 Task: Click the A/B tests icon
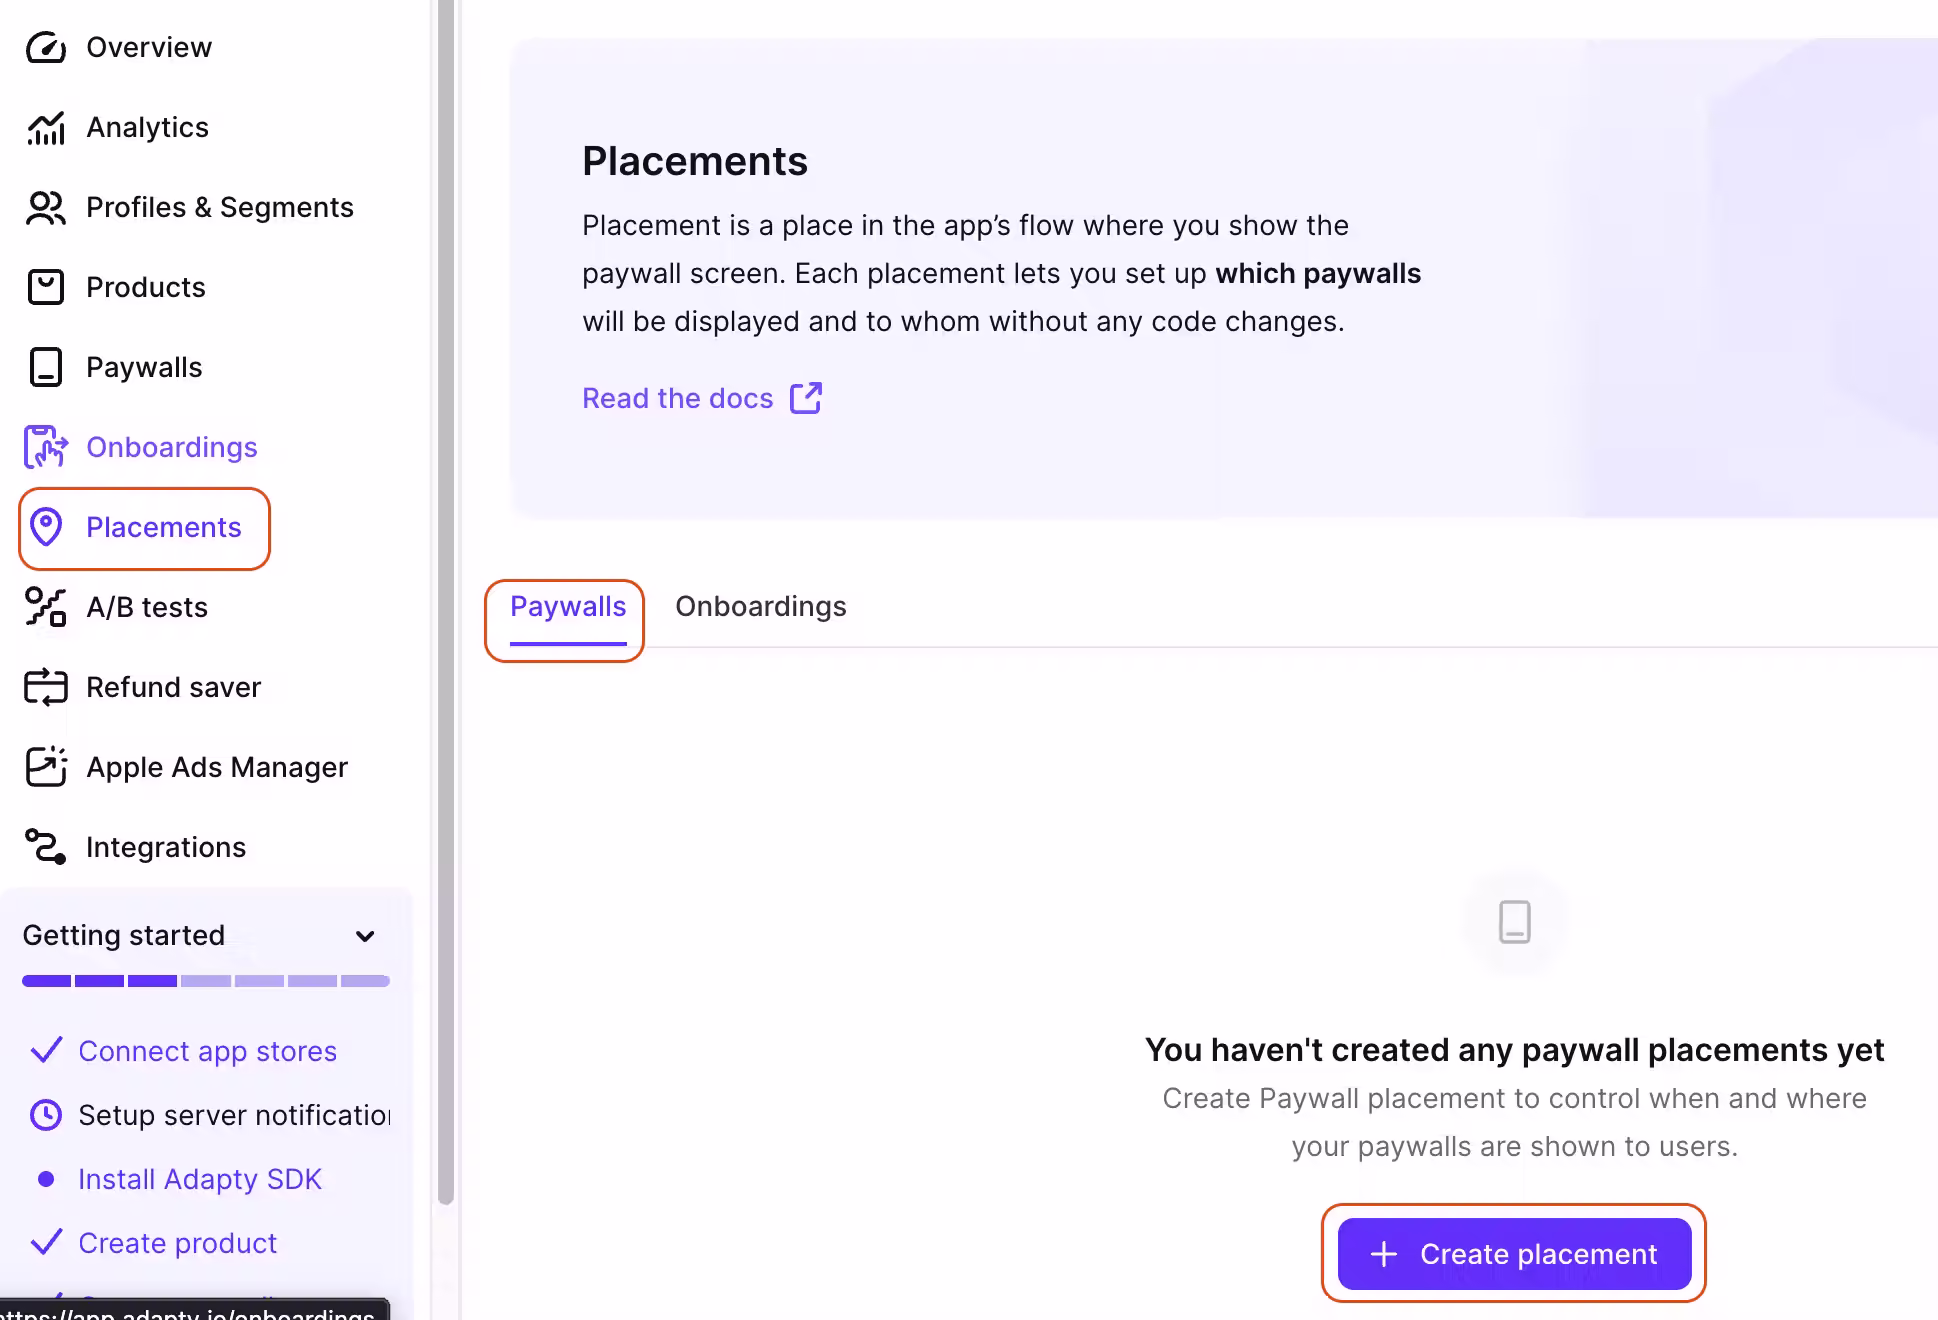click(45, 607)
